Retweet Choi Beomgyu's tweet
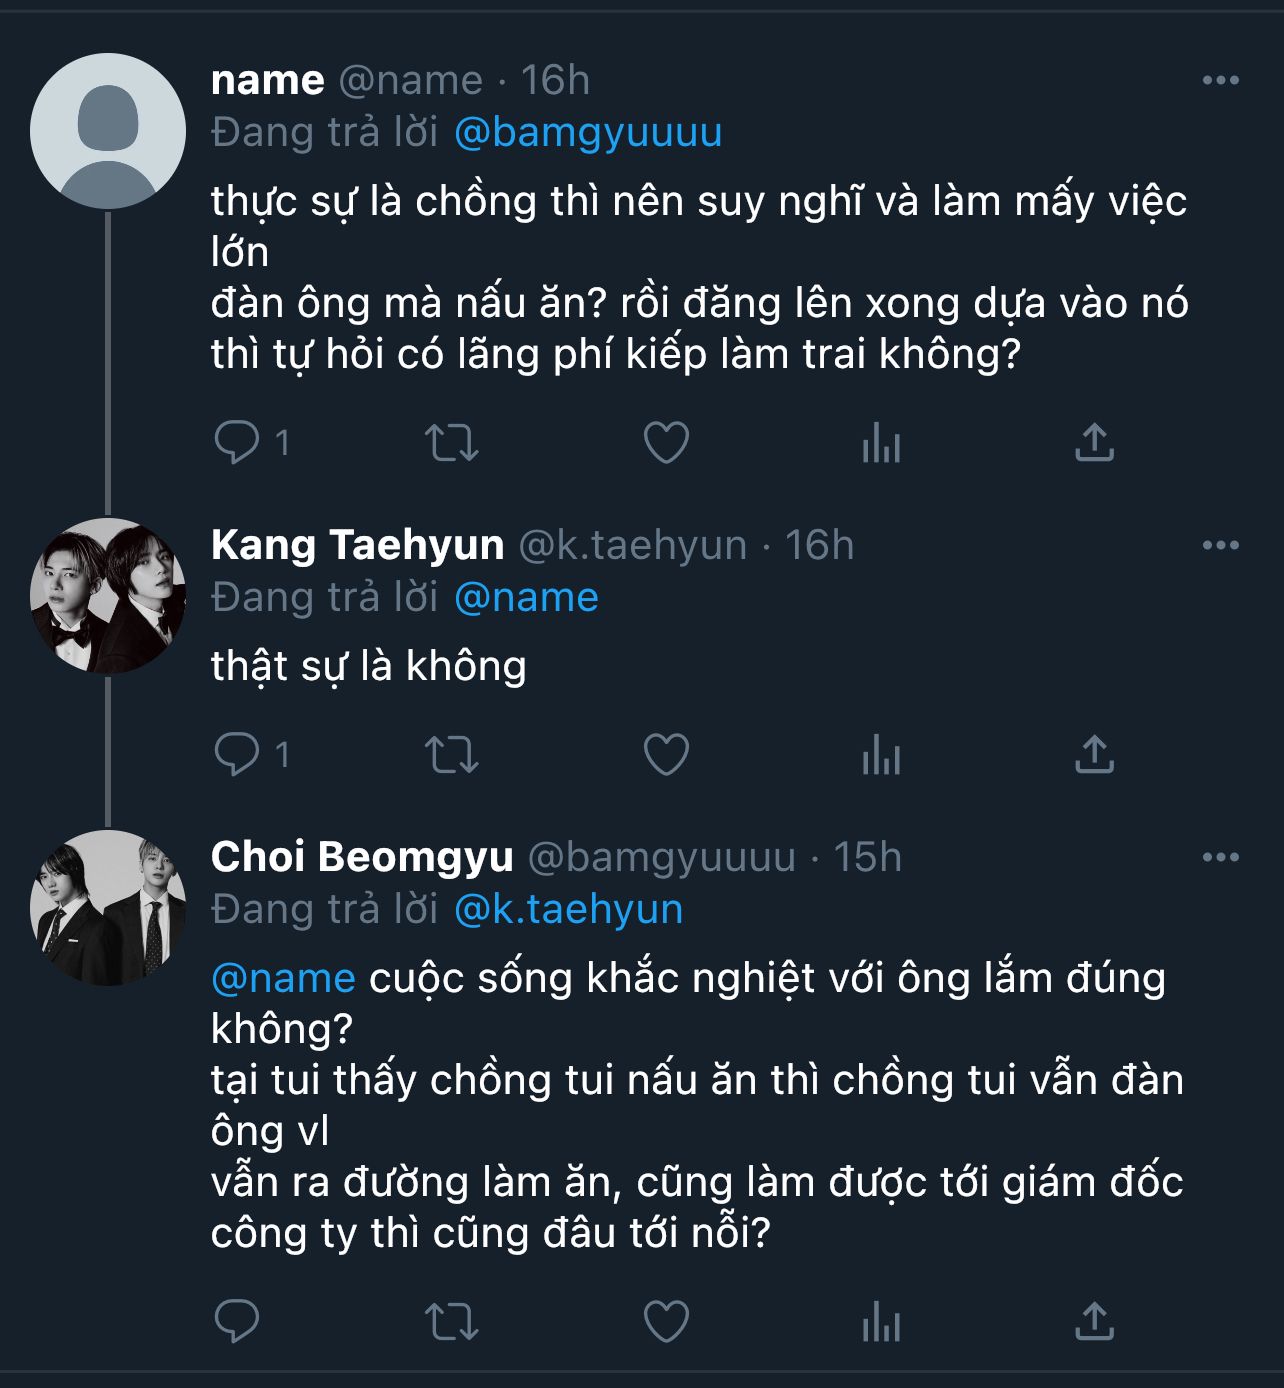This screenshot has width=1284, height=1388. 452,1321
